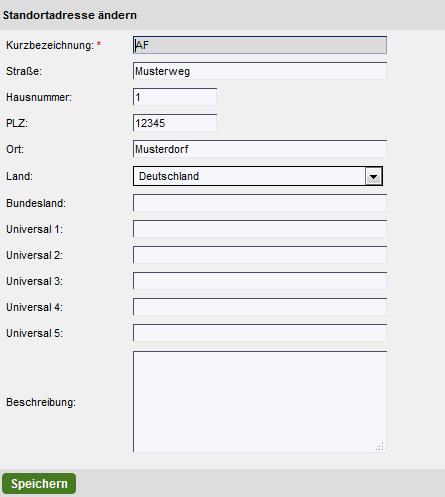The image size is (445, 497).
Task: Focus the Universal 1 input field
Action: click(260, 229)
